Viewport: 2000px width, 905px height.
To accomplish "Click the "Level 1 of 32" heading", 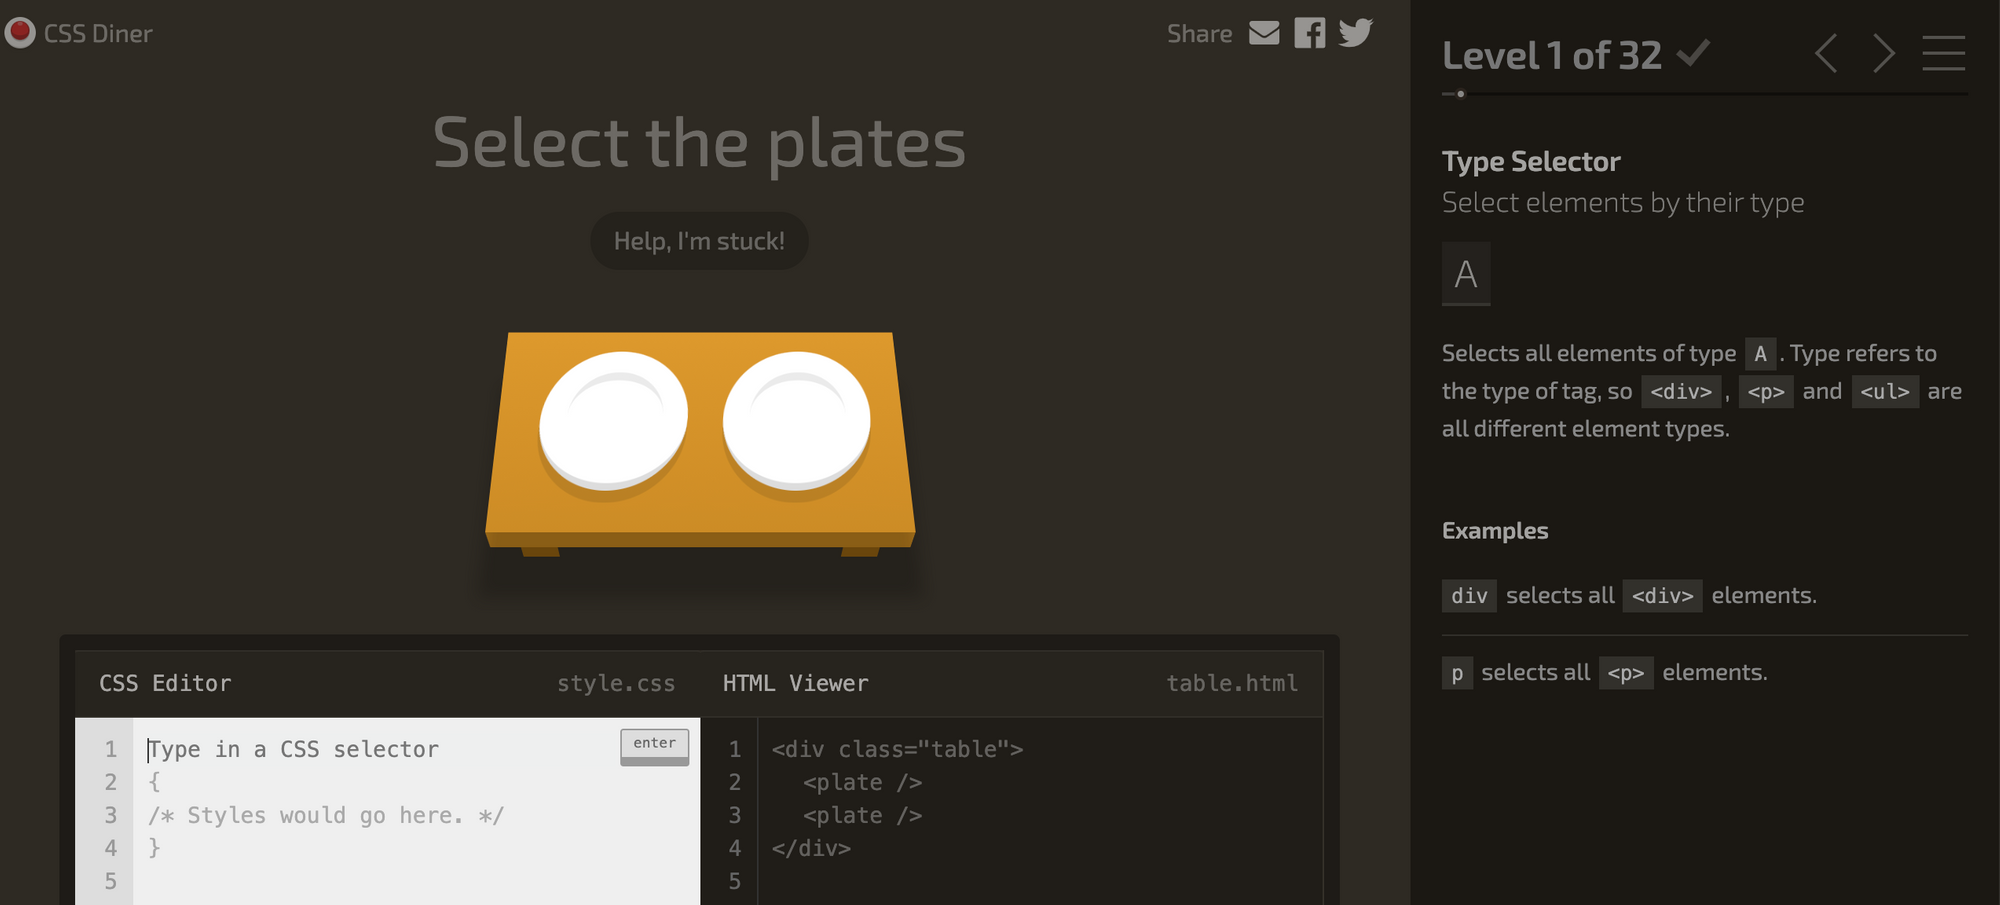I will tap(1551, 56).
